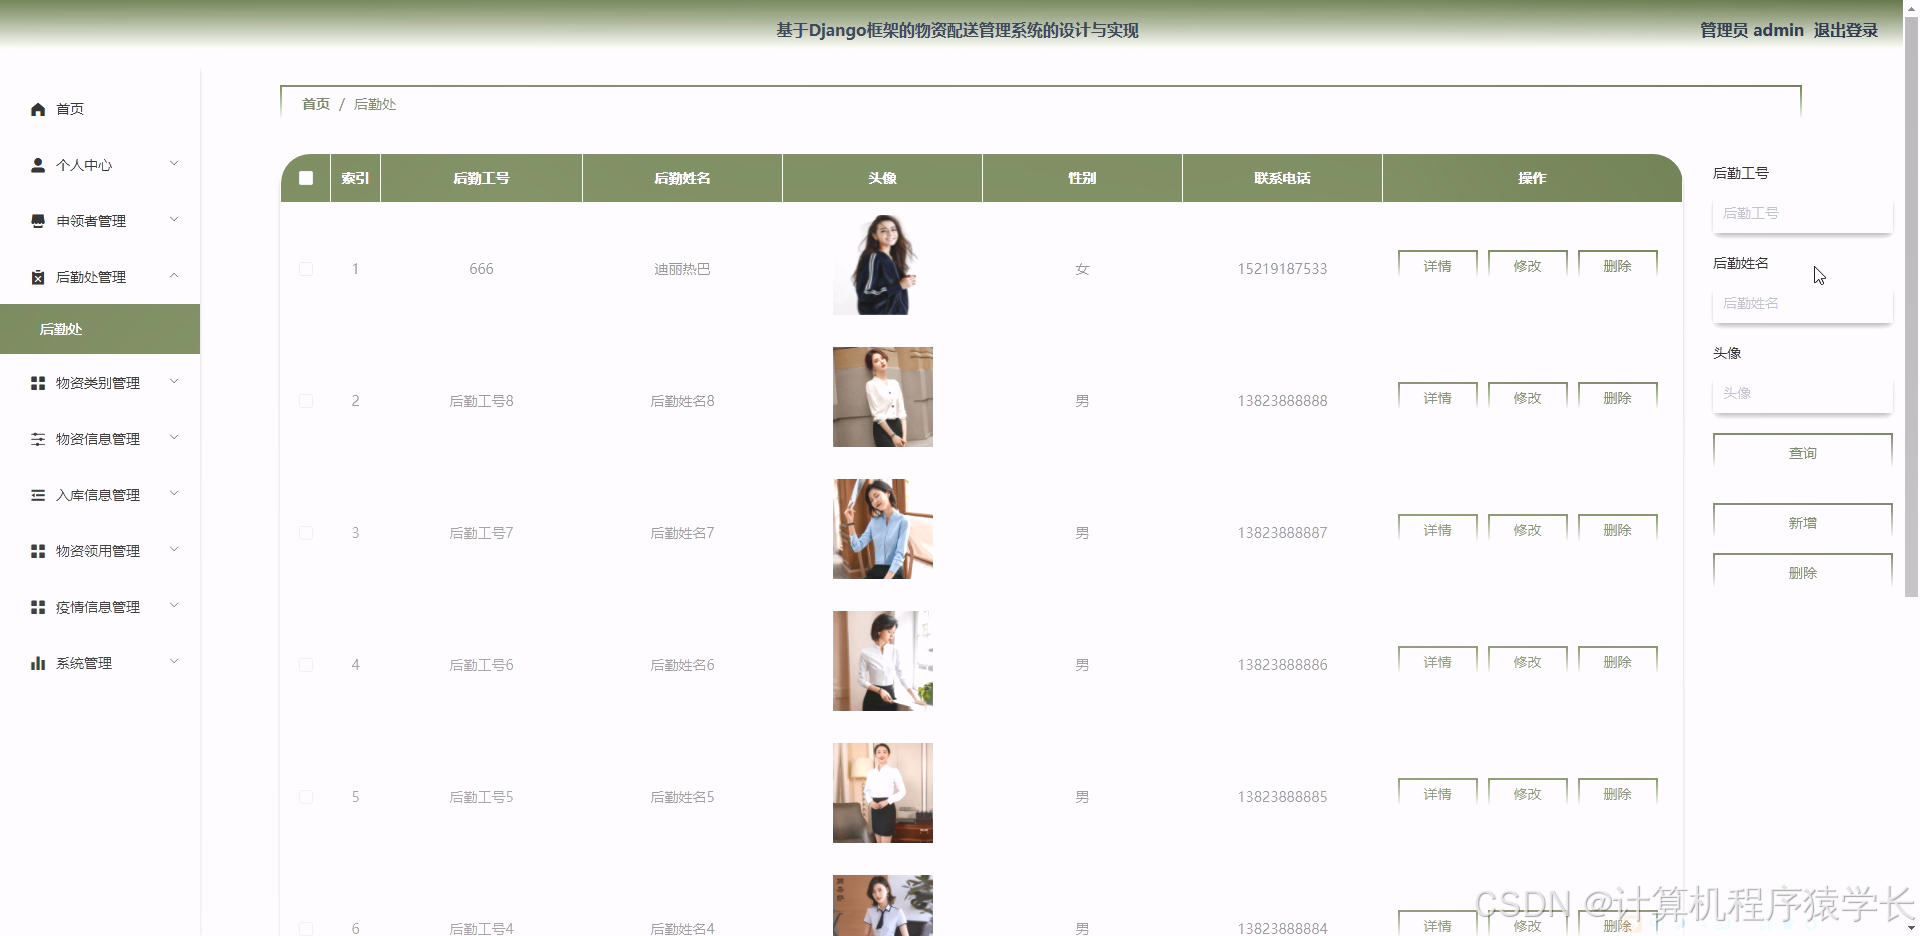This screenshot has height=936, width=1920.
Task: Click the bulk 删除 button under 新增
Action: (1803, 572)
